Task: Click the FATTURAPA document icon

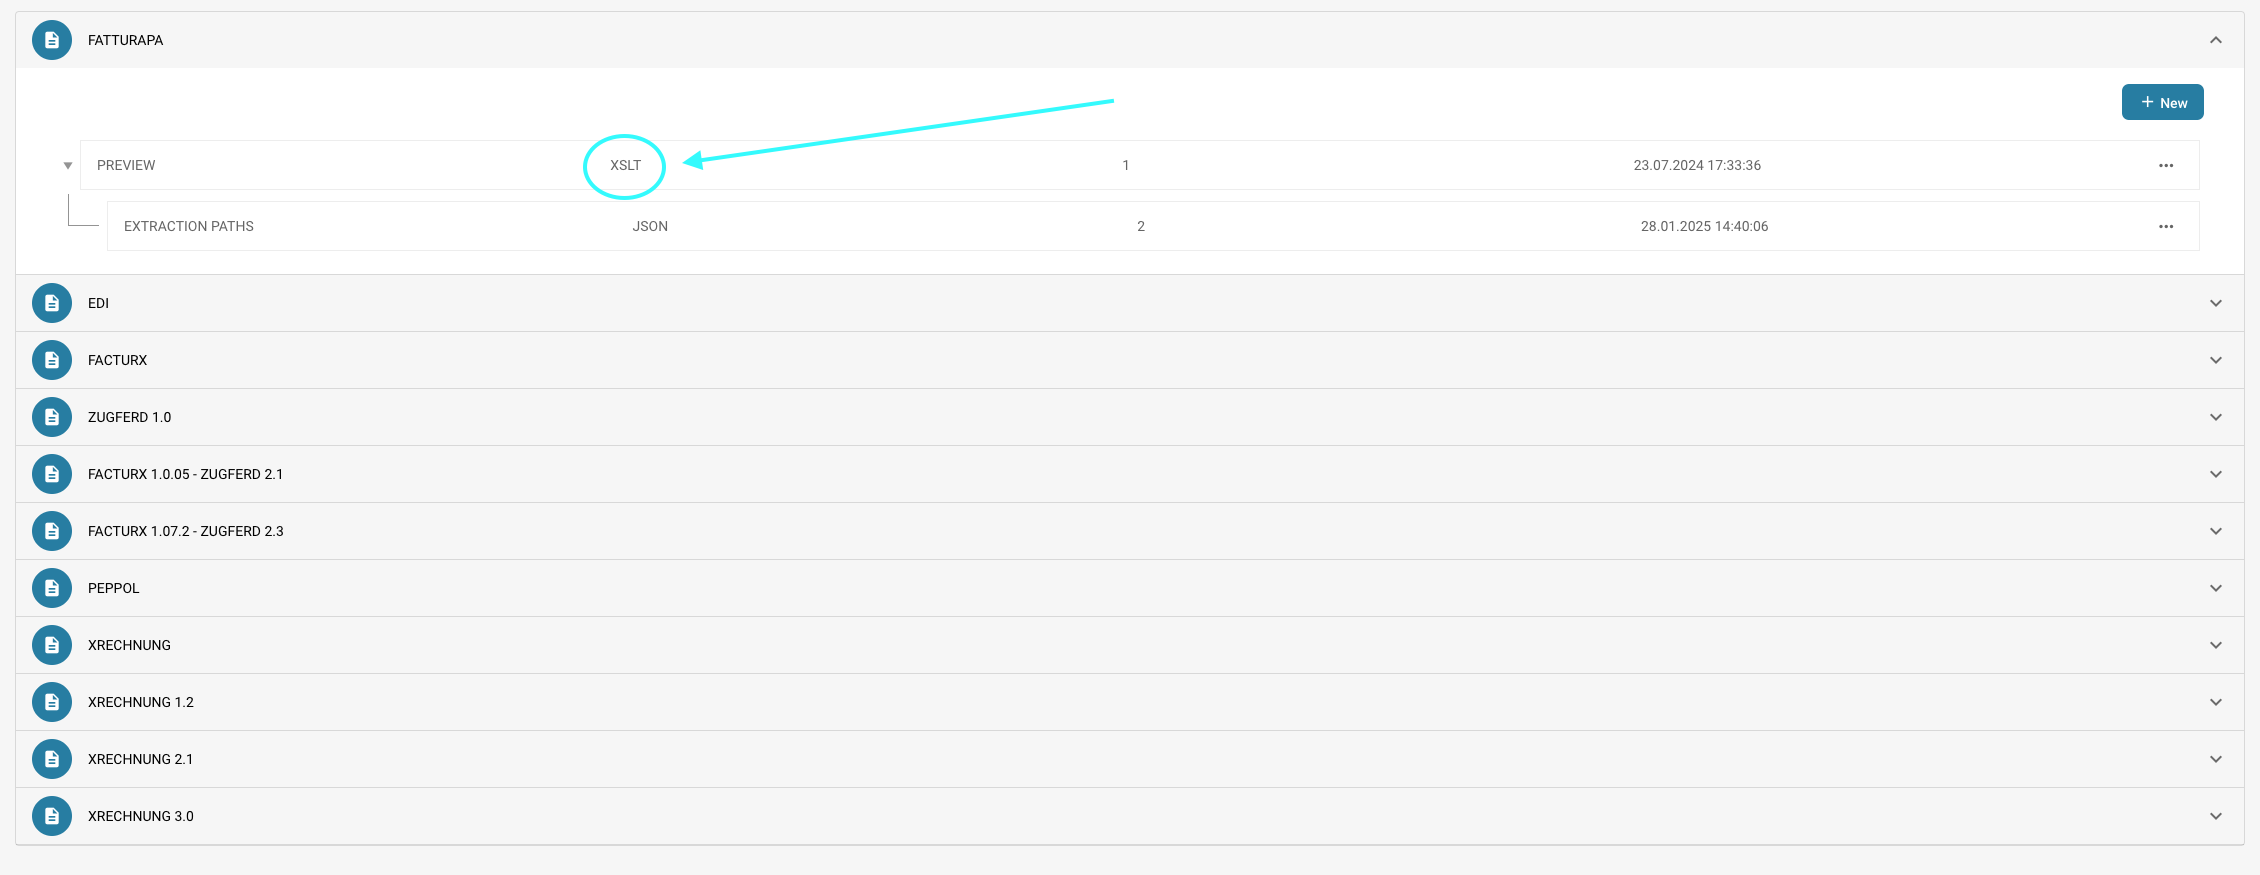Action: (x=52, y=40)
